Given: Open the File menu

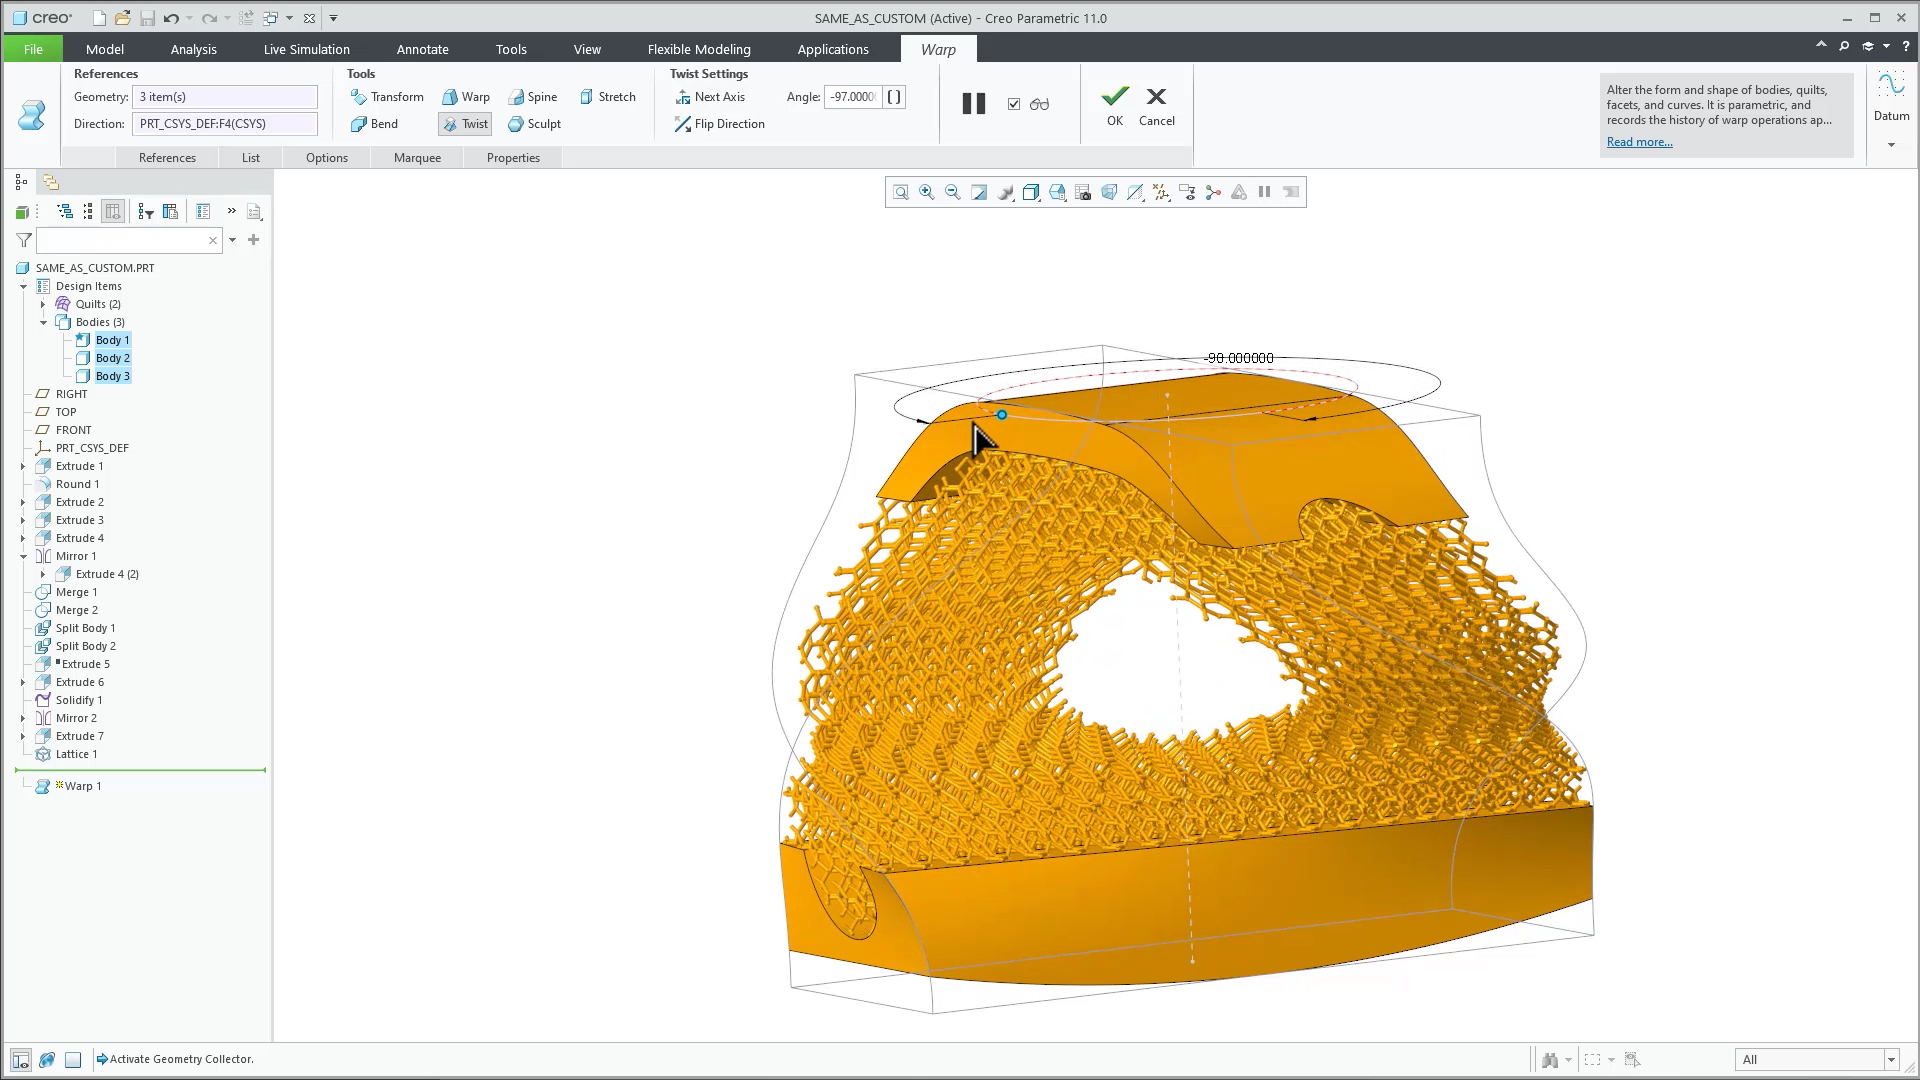Looking at the screenshot, I should pyautogui.click(x=33, y=49).
